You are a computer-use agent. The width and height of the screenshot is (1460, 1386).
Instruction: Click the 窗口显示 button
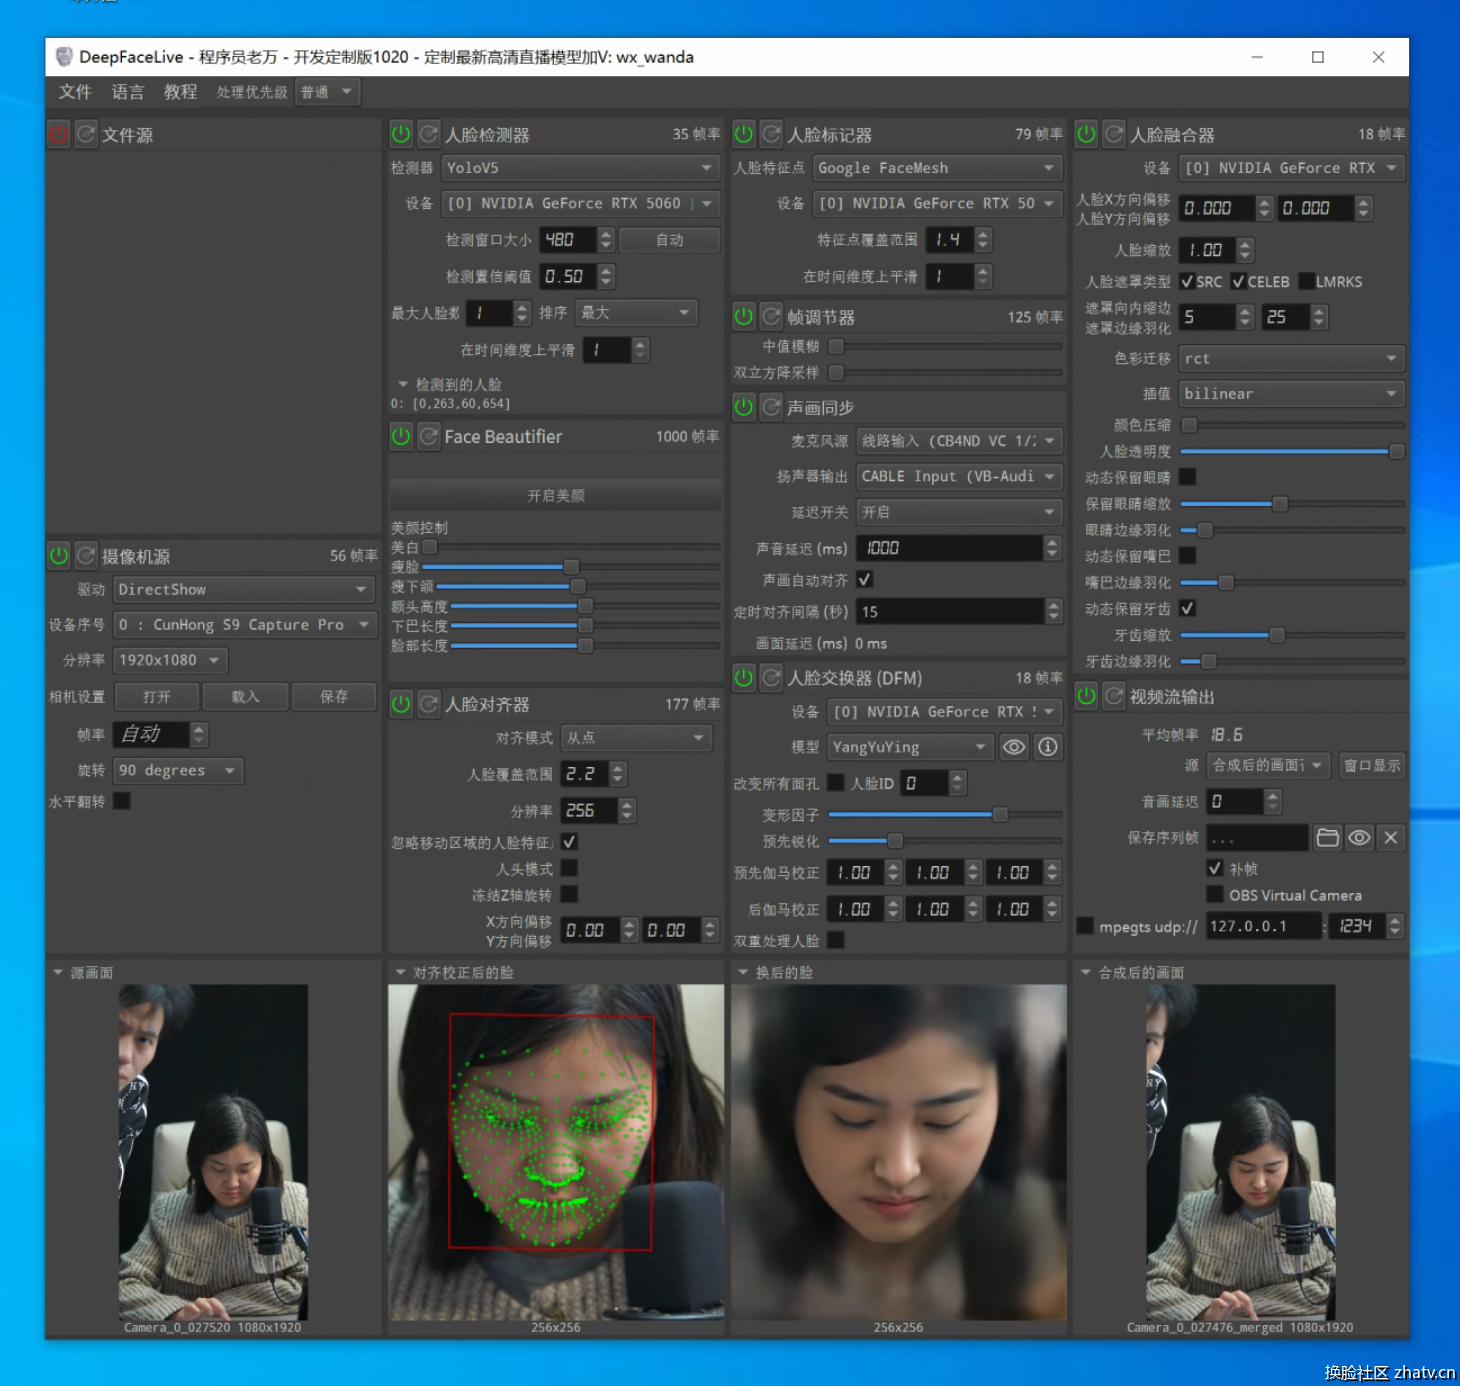tap(1371, 766)
